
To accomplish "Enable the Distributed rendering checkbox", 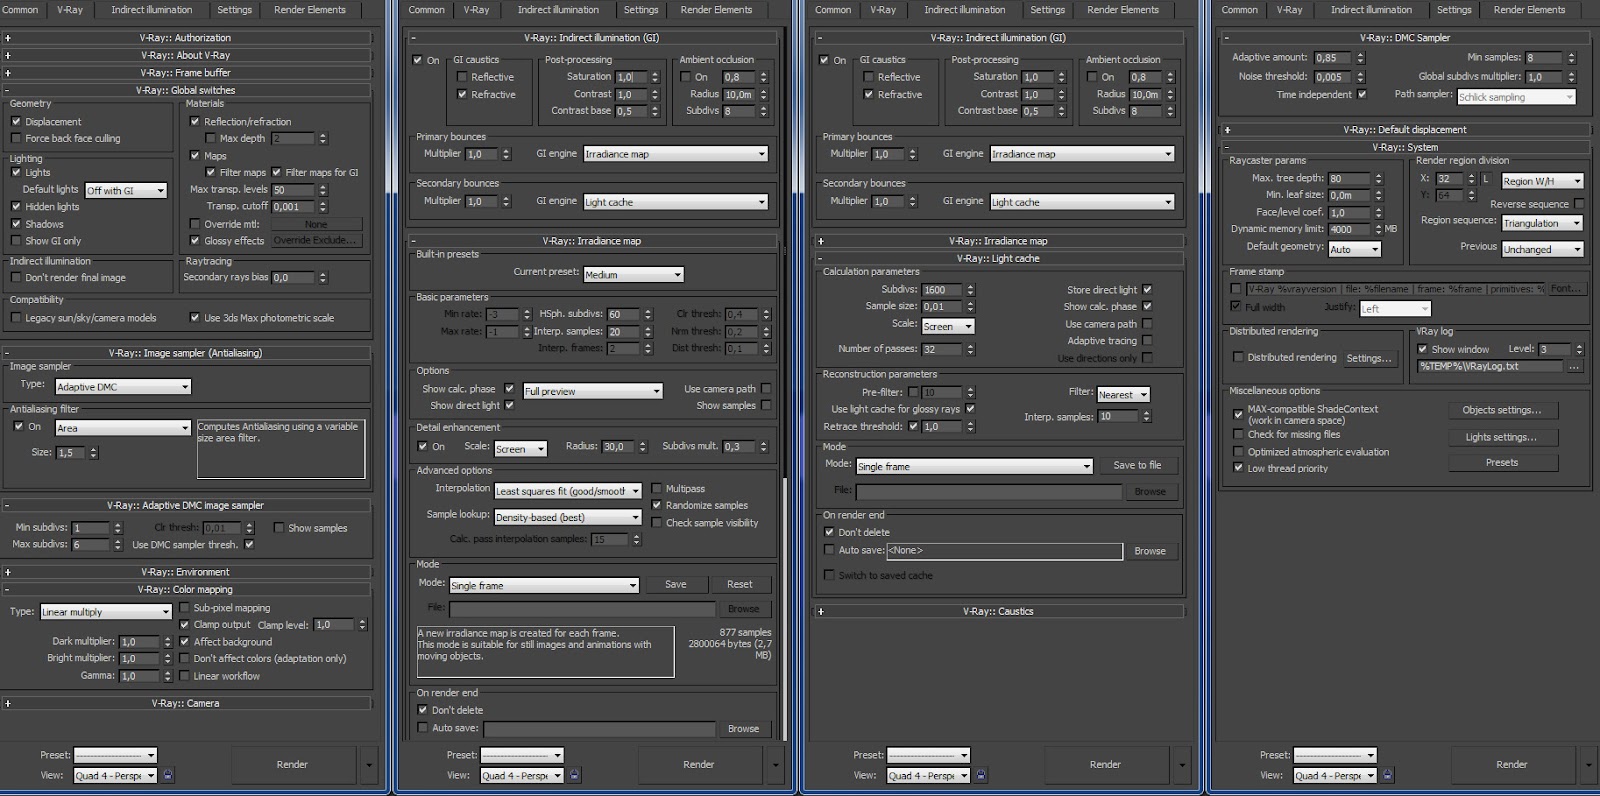I will [x=1238, y=357].
